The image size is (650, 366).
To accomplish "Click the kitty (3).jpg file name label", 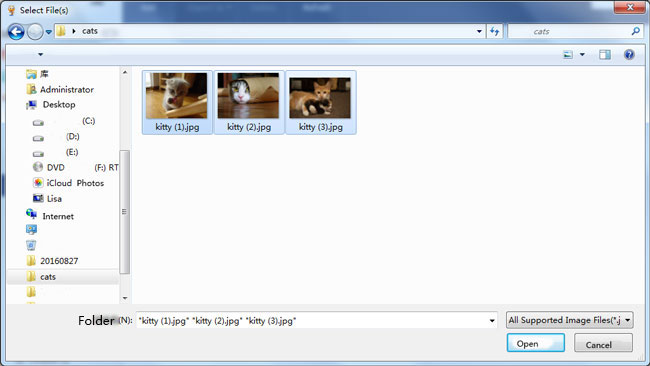I will pyautogui.click(x=320, y=127).
